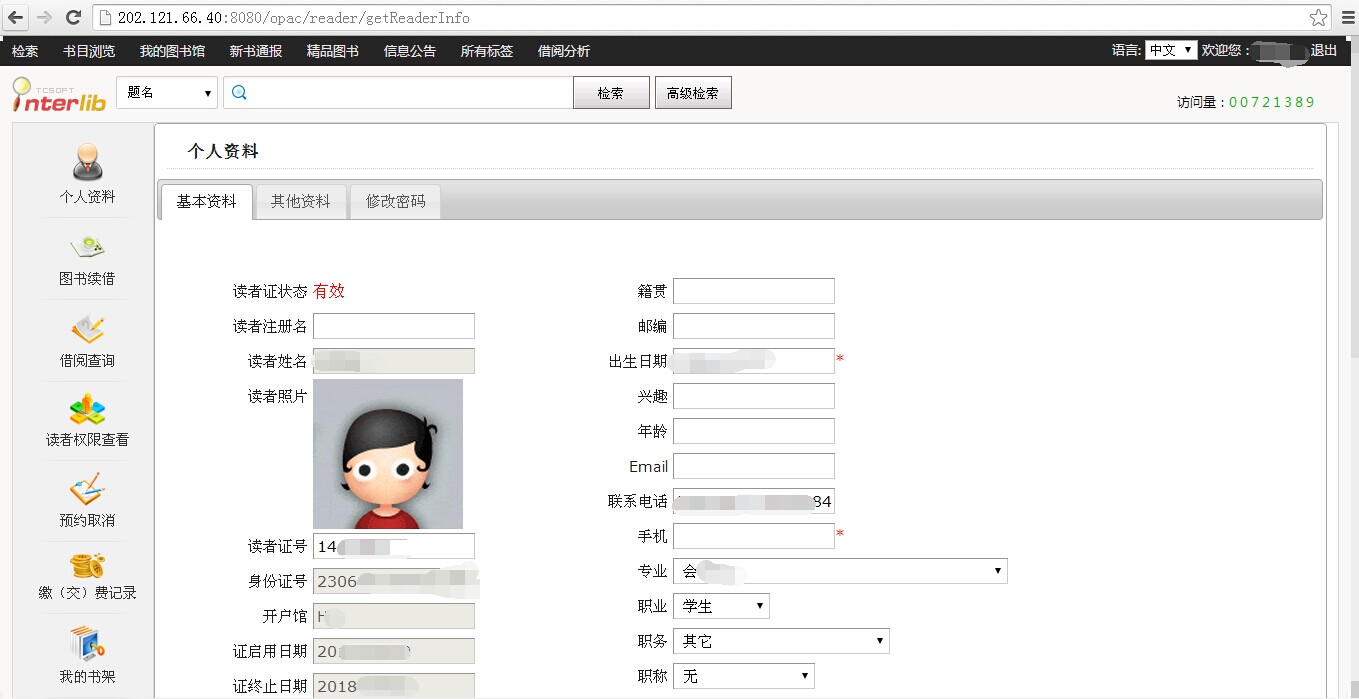
Task: Open the browser hamburger menu
Action: tap(1346, 18)
